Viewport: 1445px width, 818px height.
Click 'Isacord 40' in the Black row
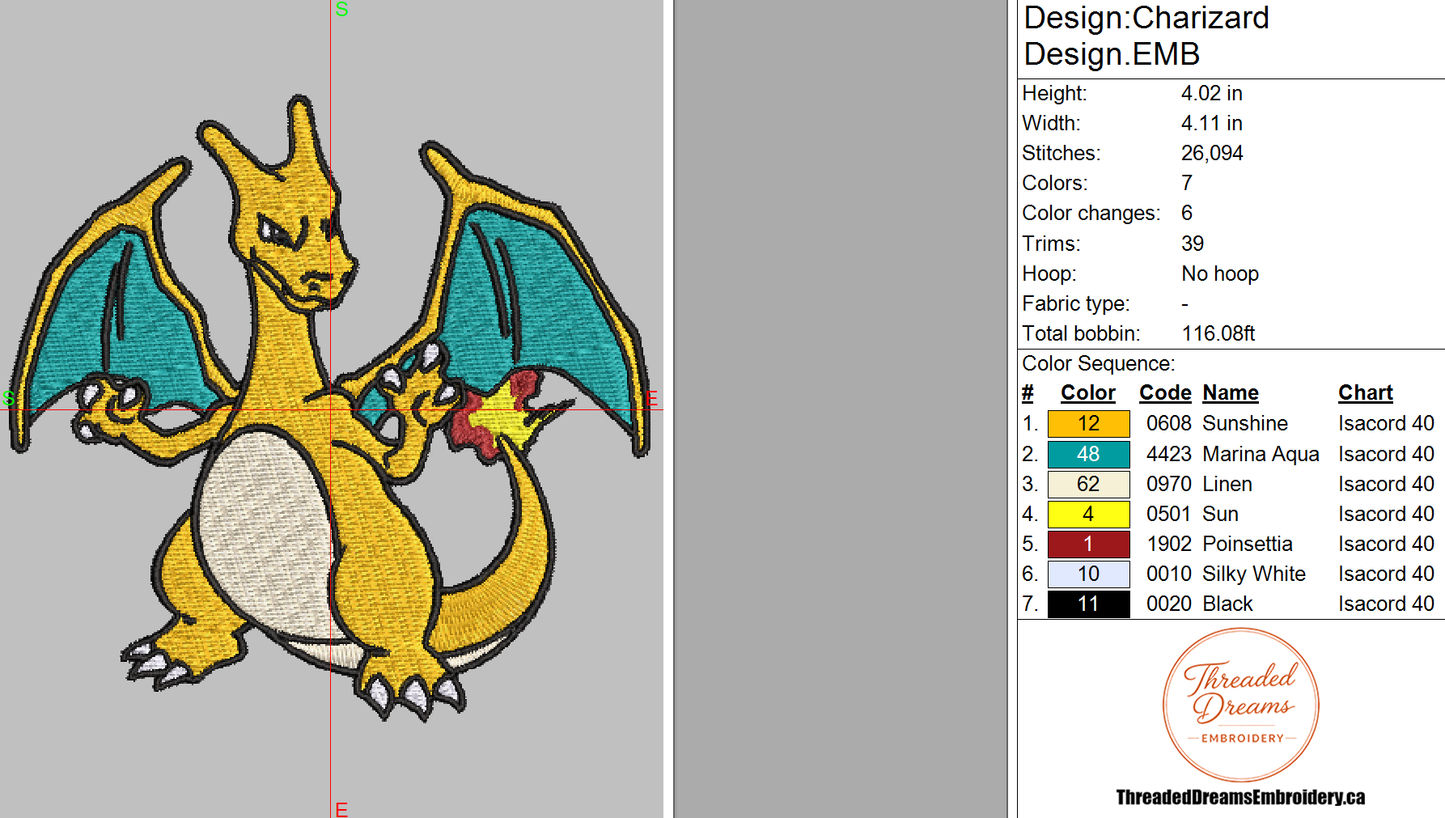point(1386,604)
